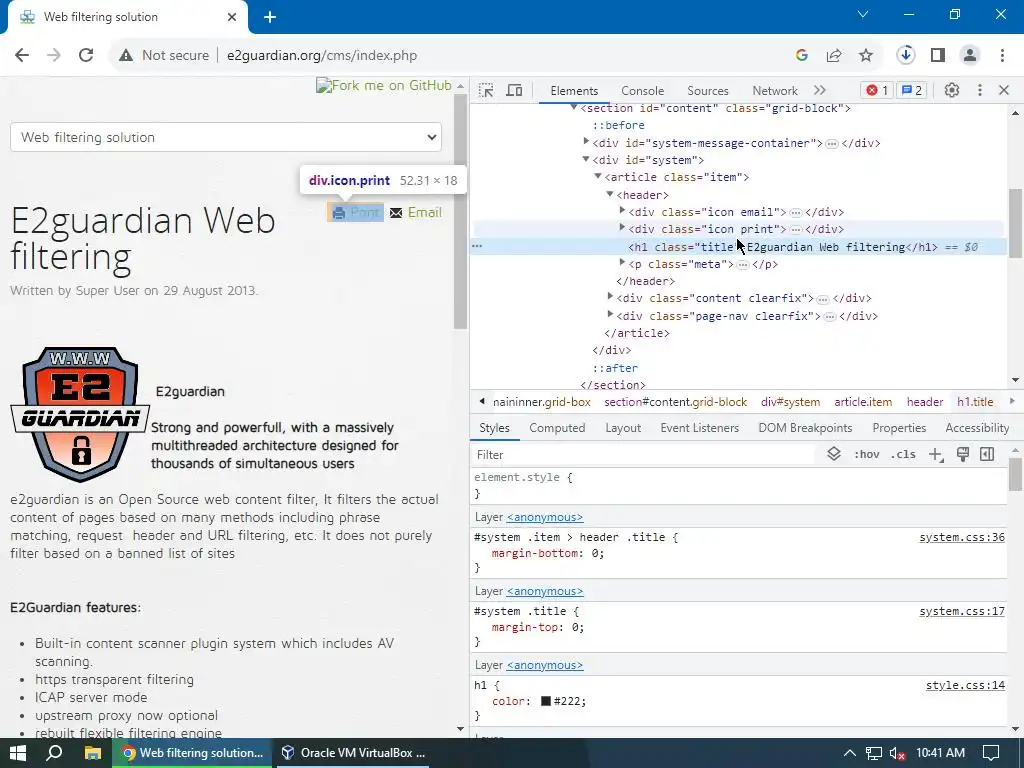Click the h1.title breadcrumb
Viewport: 1024px width, 768px height.
point(975,402)
